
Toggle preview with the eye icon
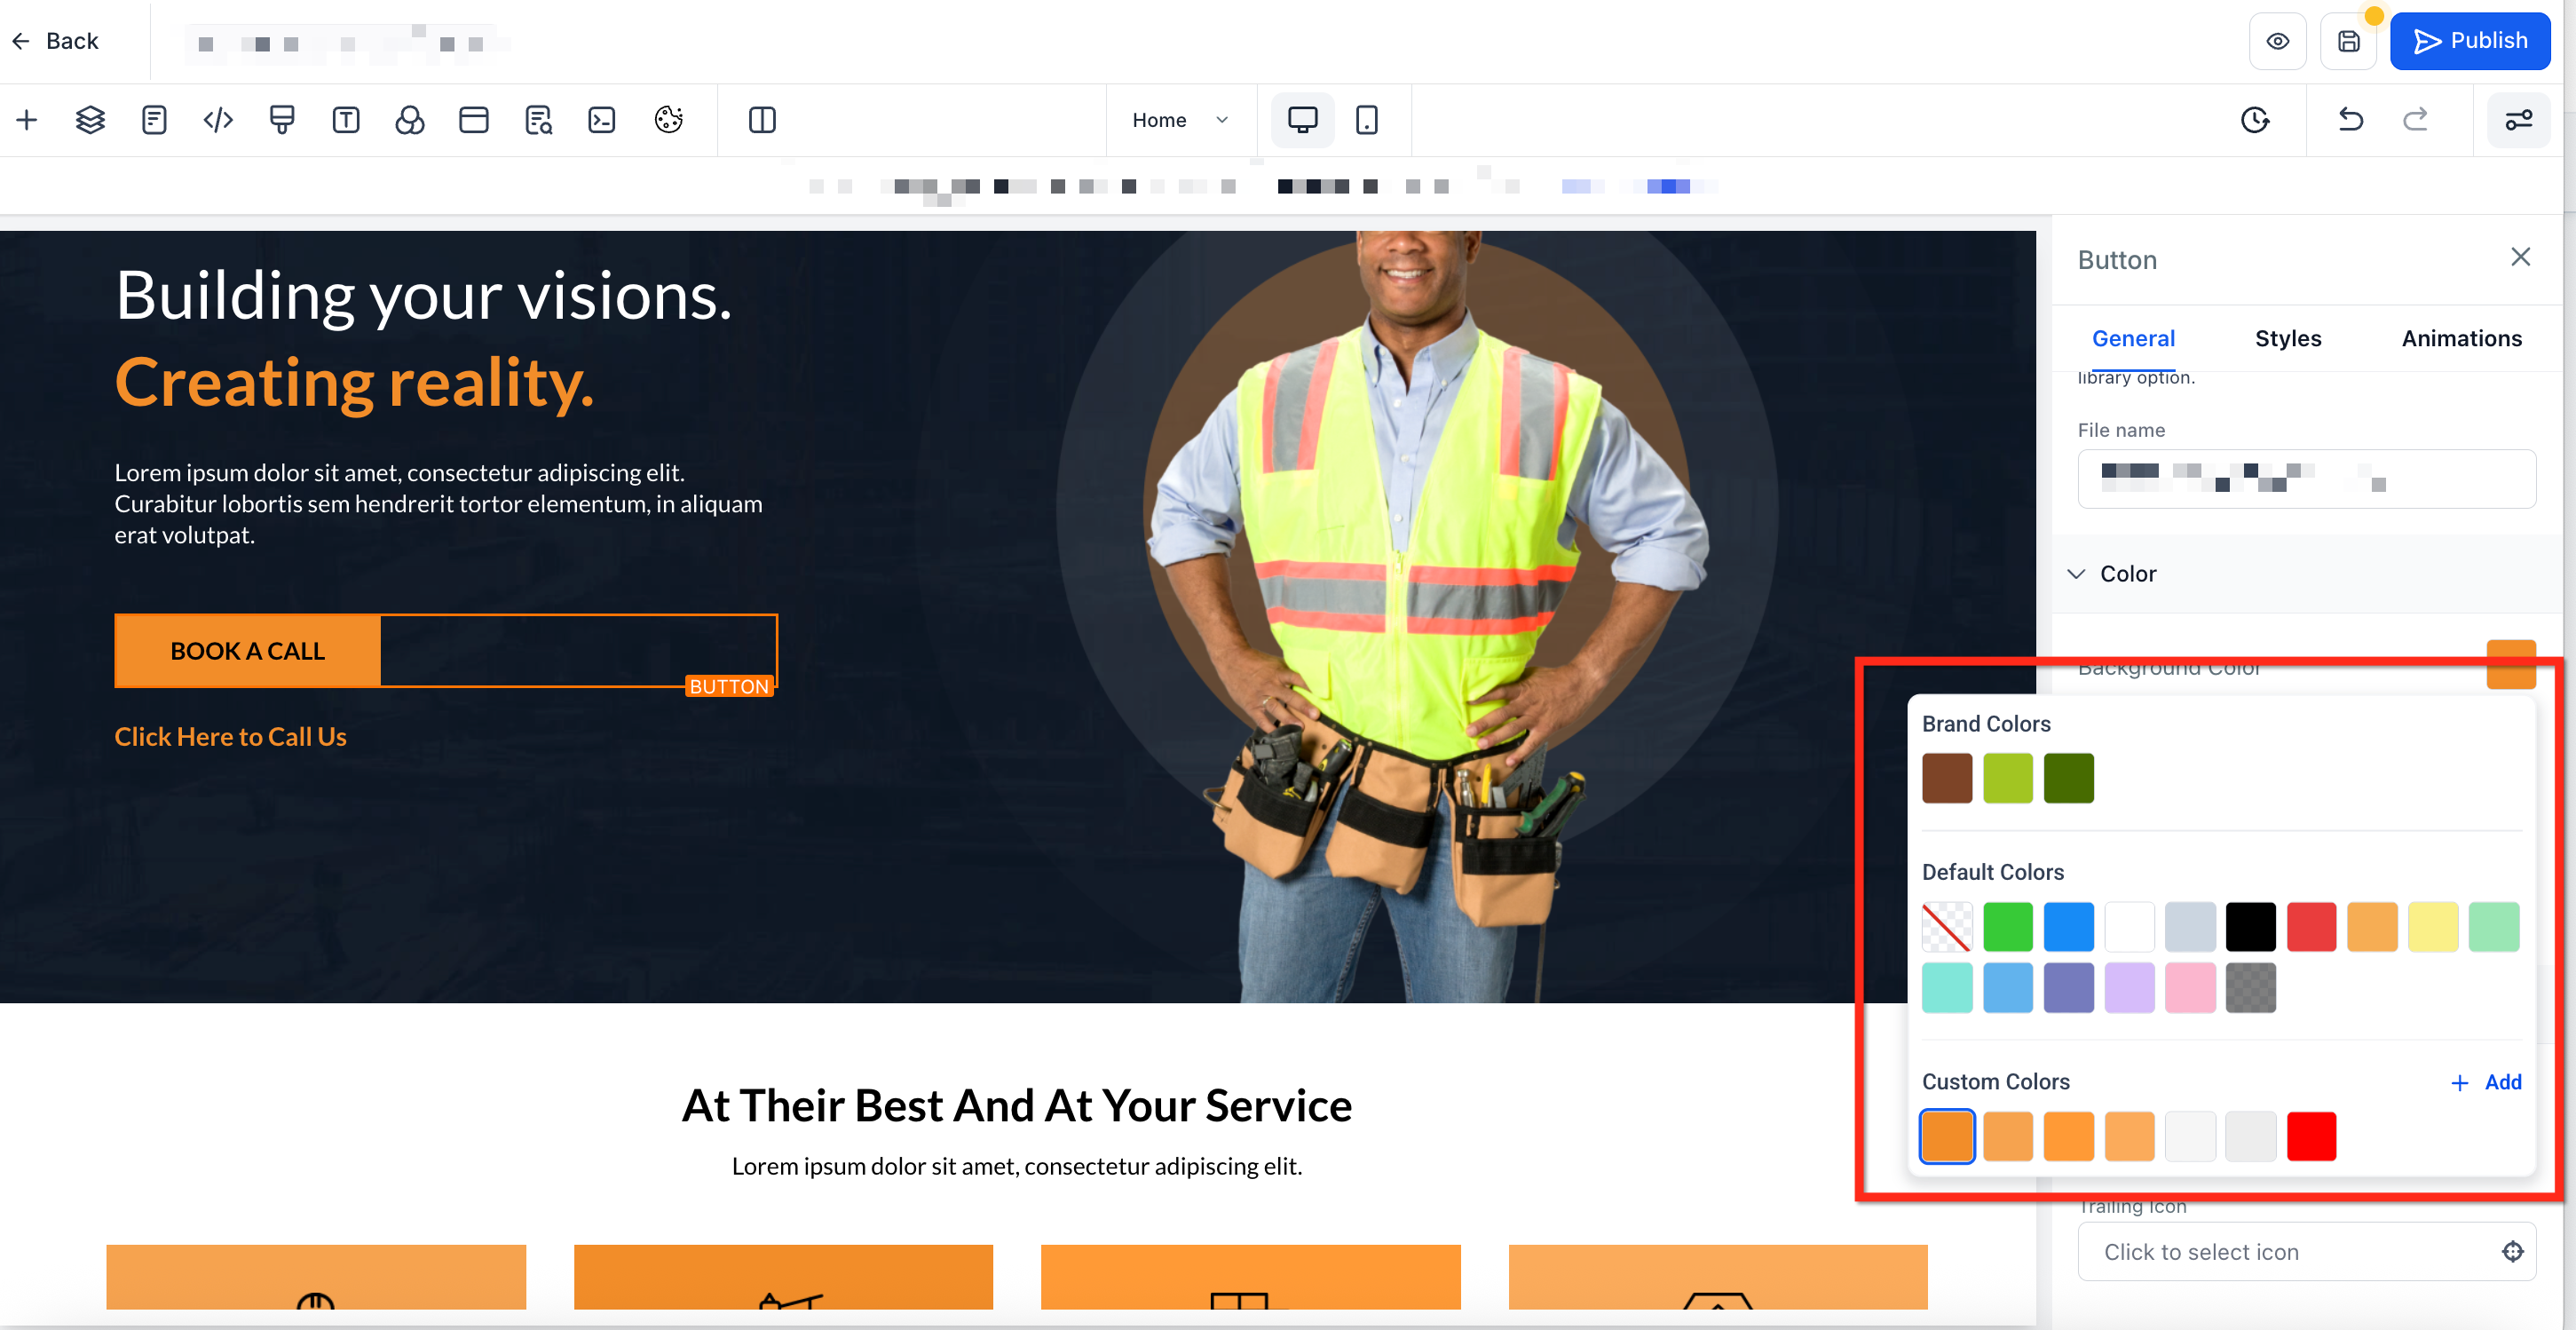2277,41
